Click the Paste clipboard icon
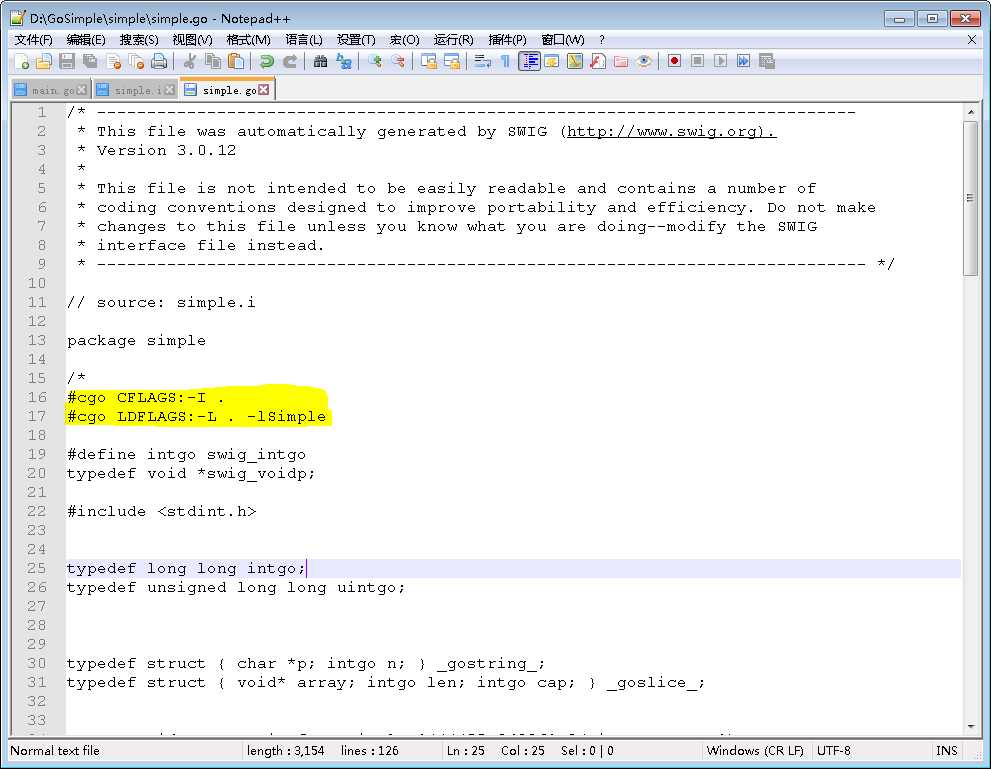The height and width of the screenshot is (769, 991). point(236,61)
